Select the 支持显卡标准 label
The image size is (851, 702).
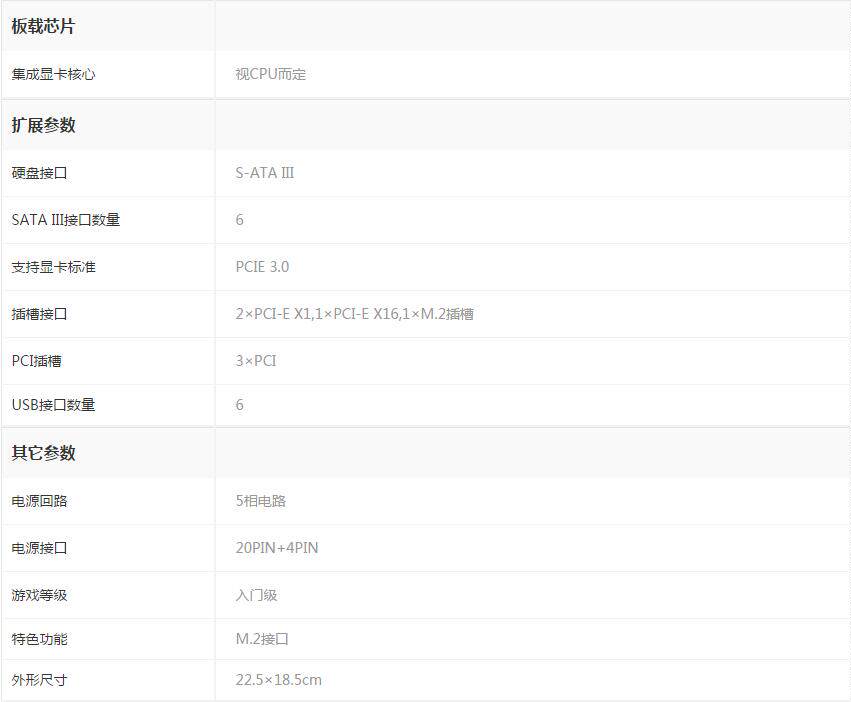[x=54, y=267]
